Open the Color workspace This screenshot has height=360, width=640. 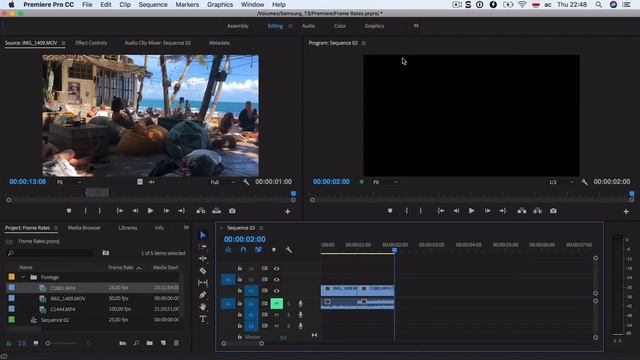point(340,26)
